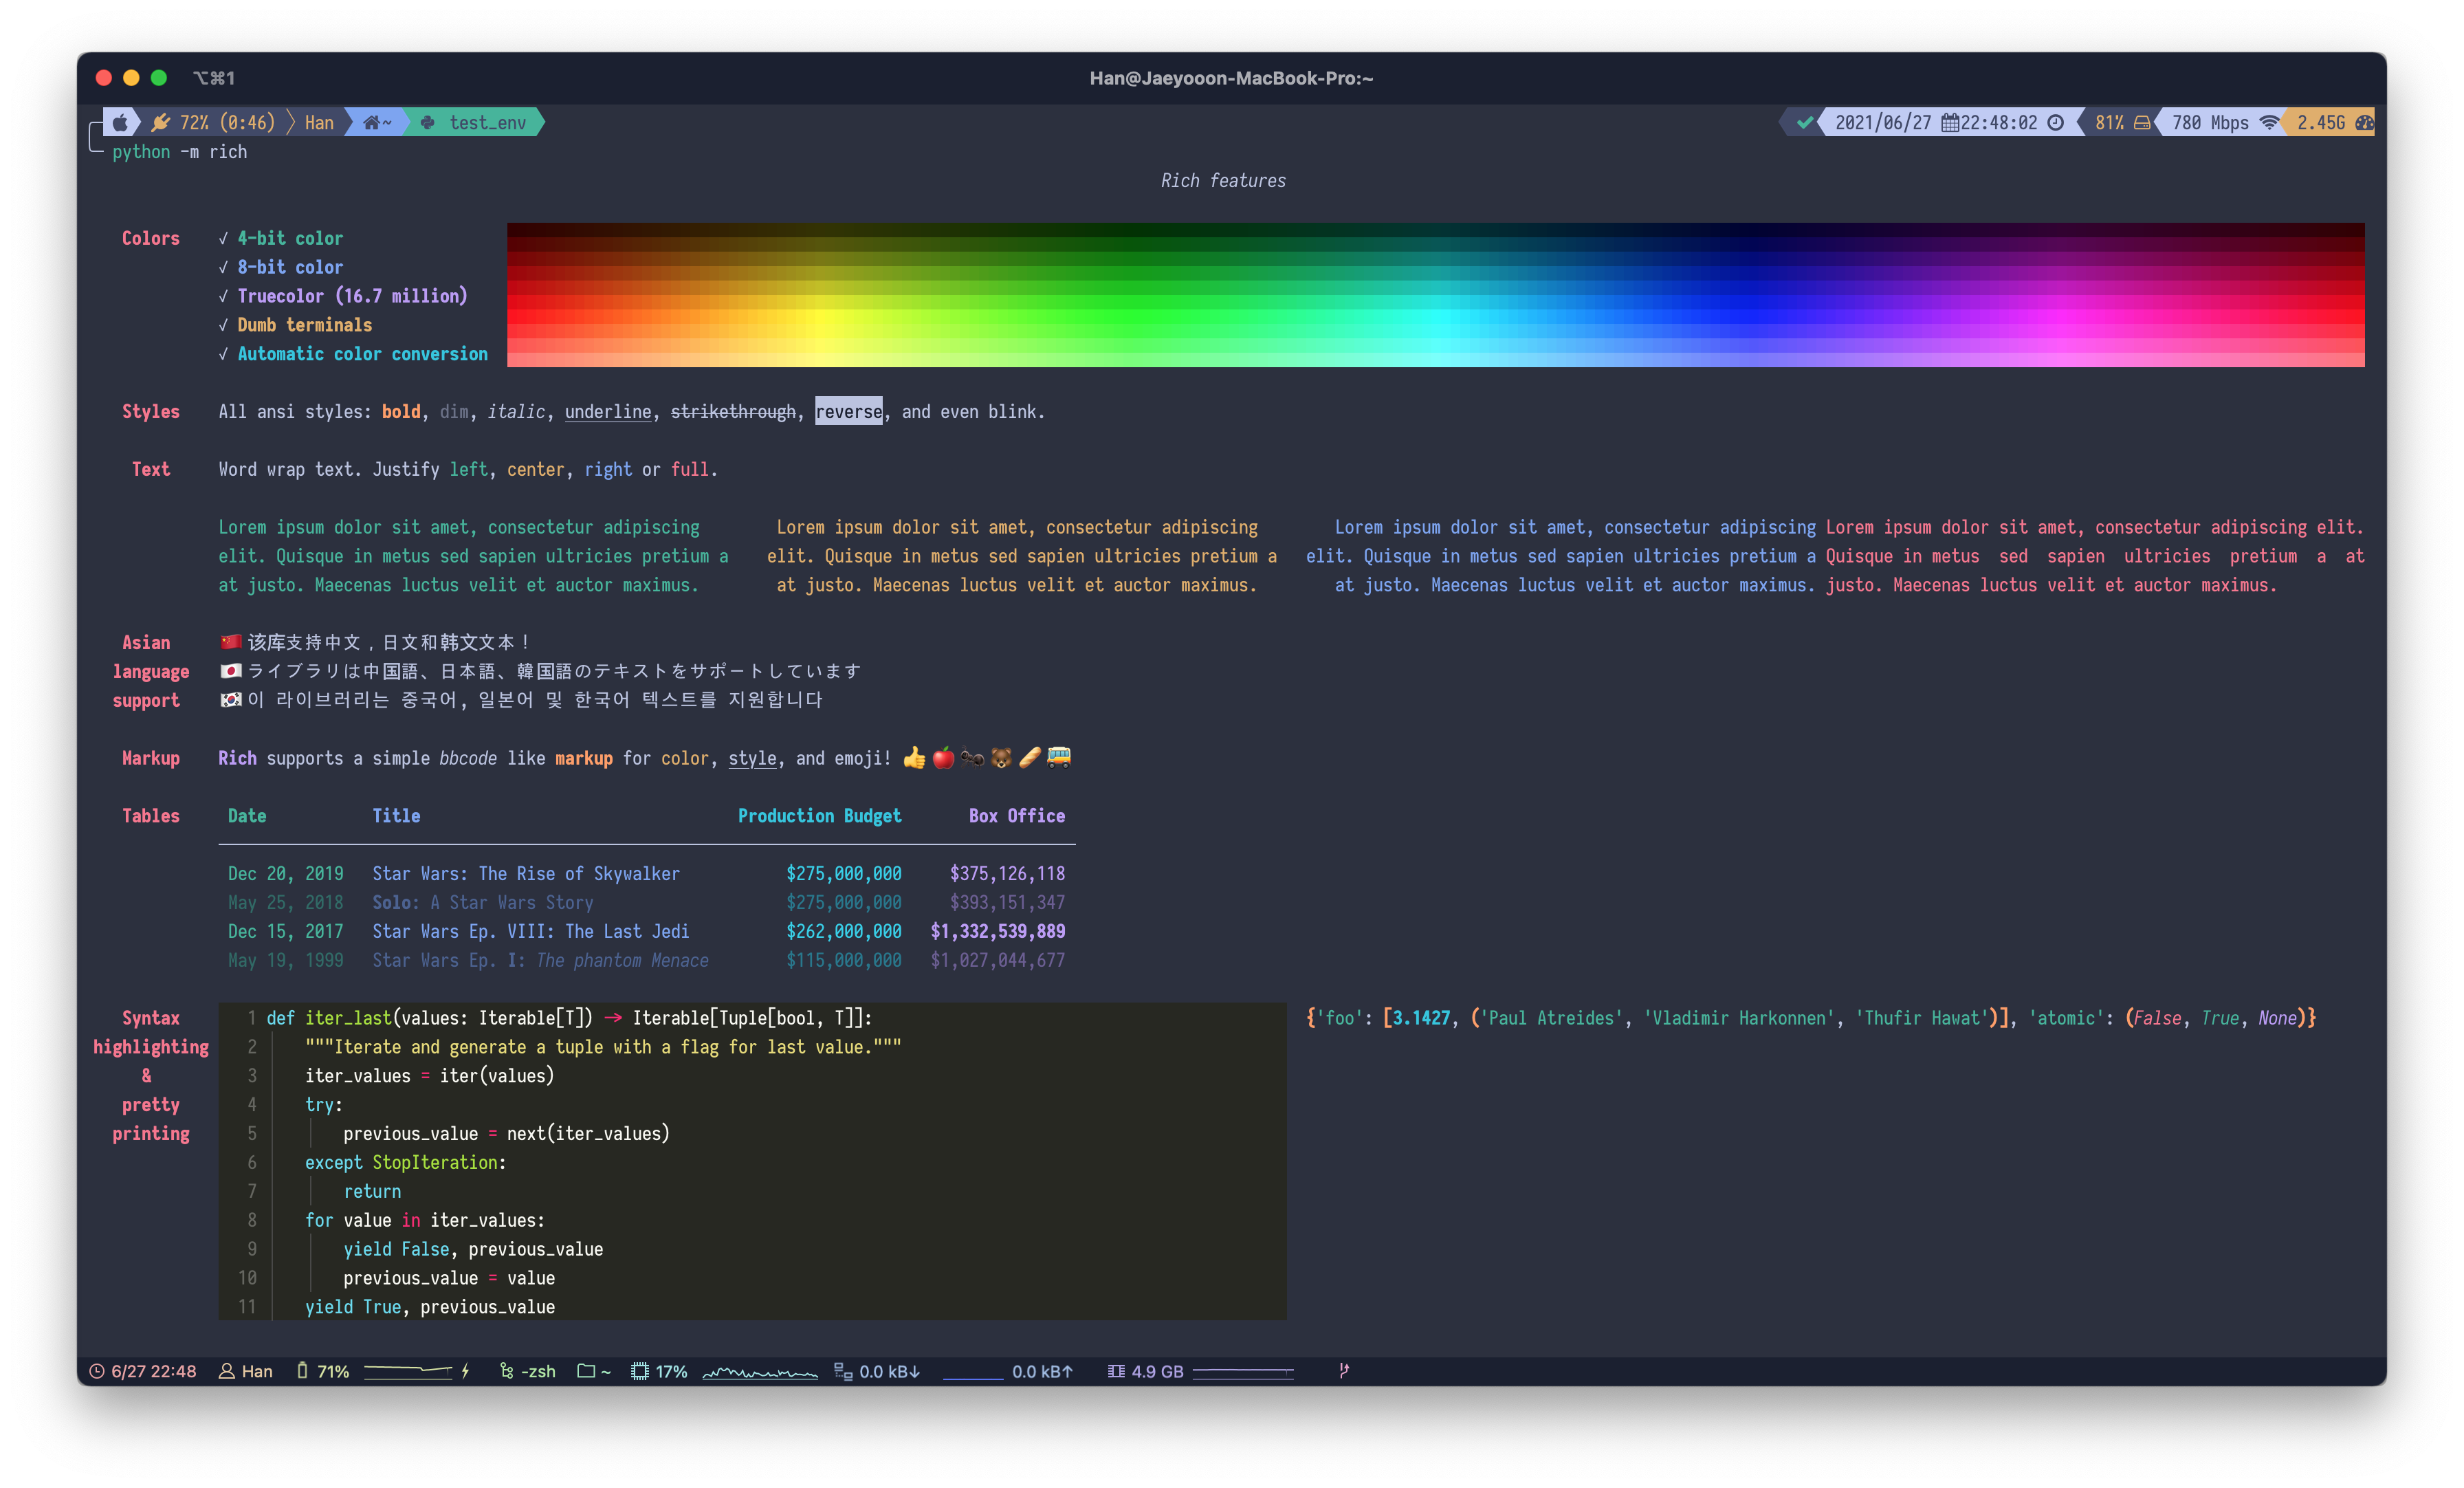Click the power plug battery icon
This screenshot has width=2464, height=1488.
(x=160, y=122)
